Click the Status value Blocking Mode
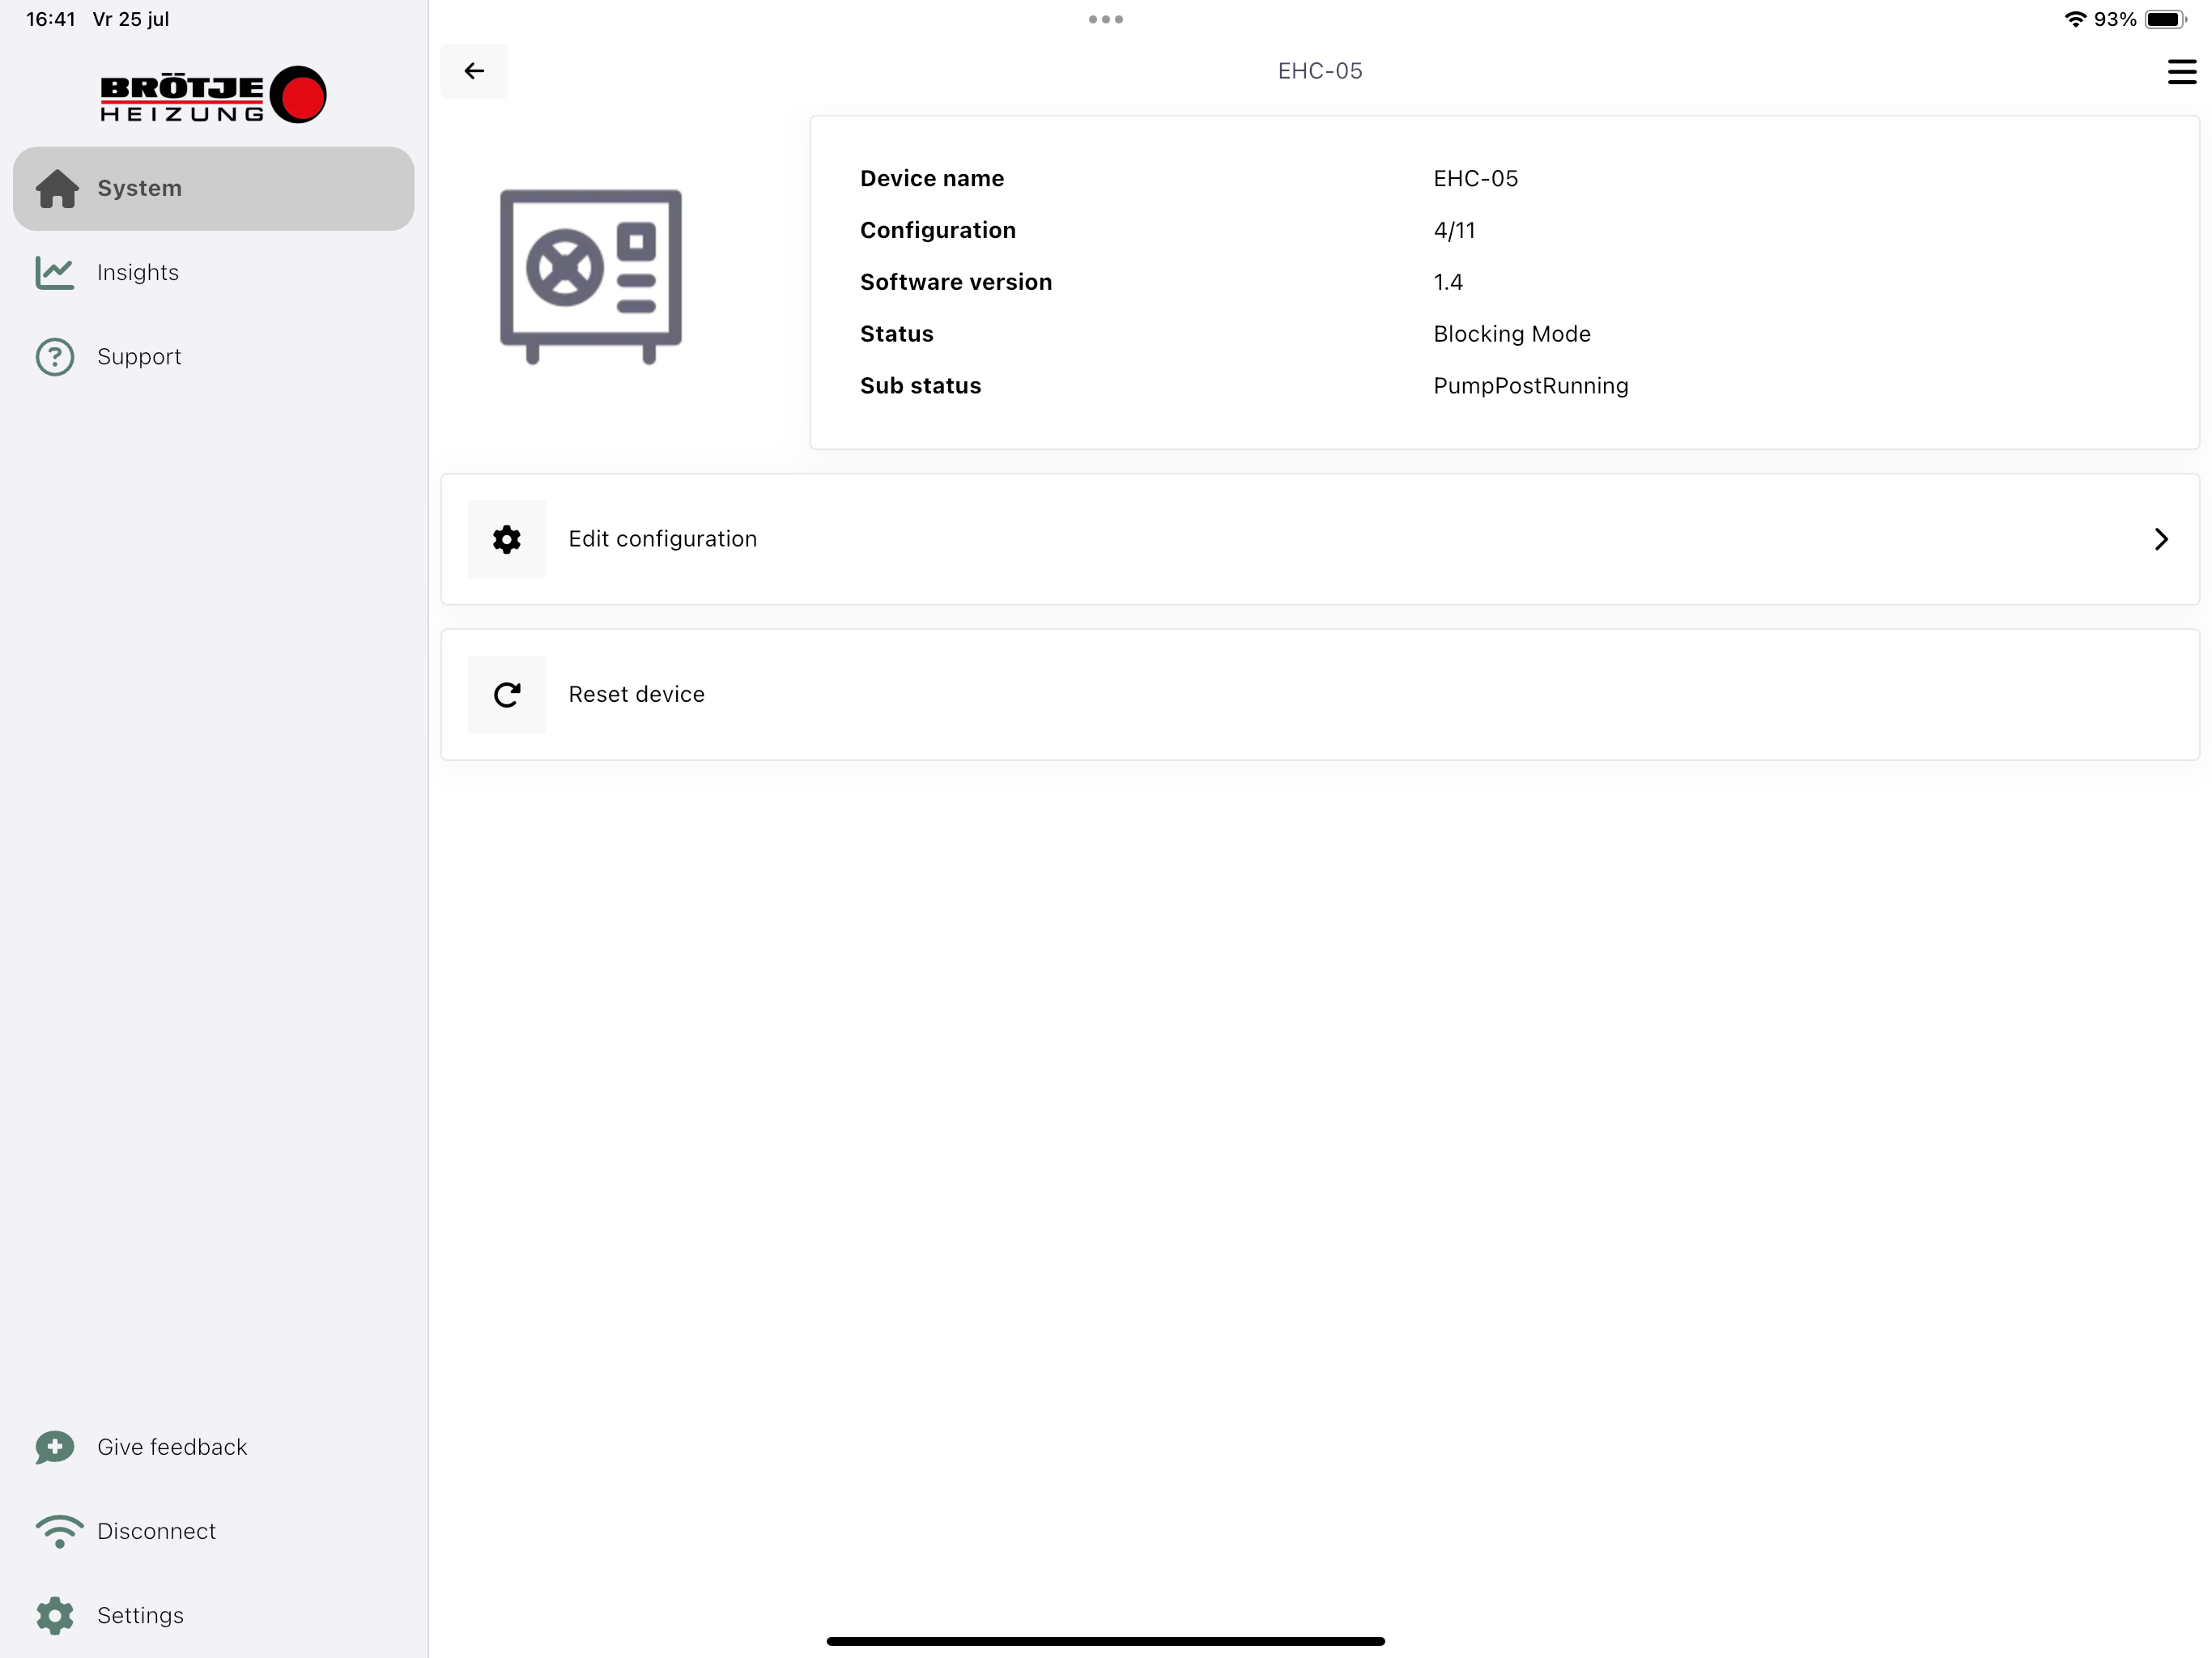 [1512, 334]
